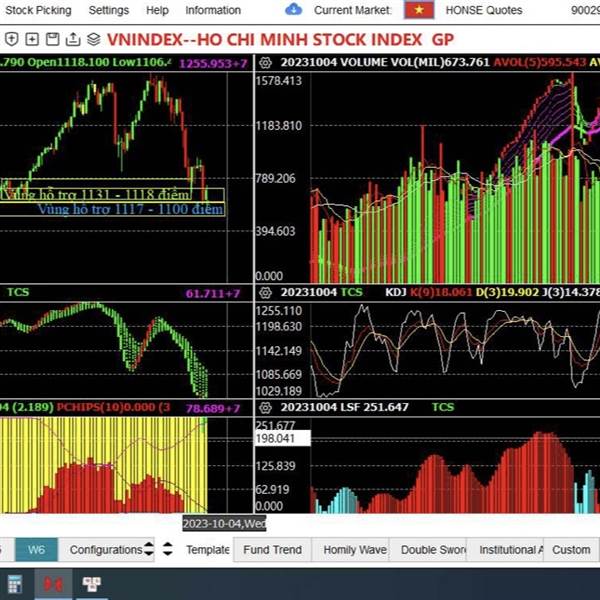Click the Current Market label
600x600 pixels.
(x=353, y=10)
